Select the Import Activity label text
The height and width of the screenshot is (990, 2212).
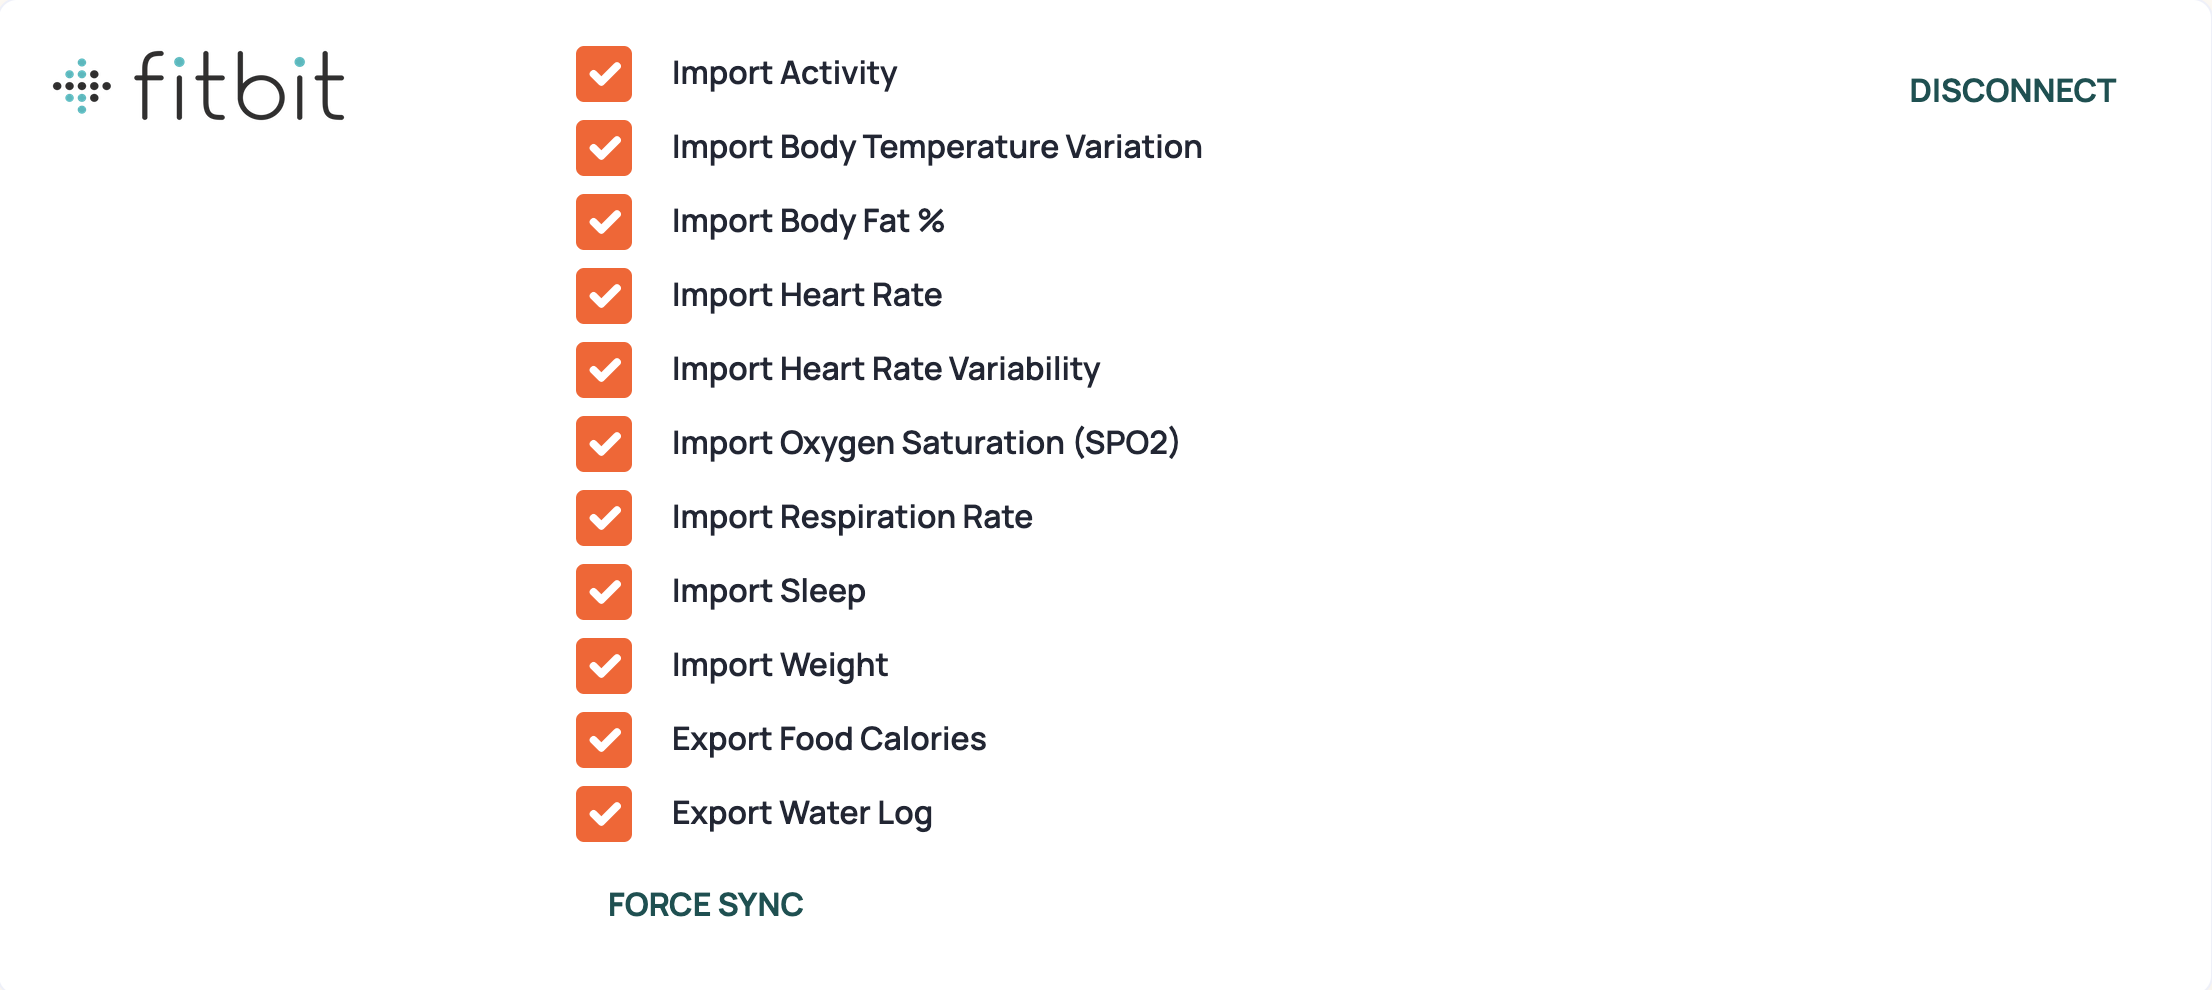pyautogui.click(x=785, y=74)
